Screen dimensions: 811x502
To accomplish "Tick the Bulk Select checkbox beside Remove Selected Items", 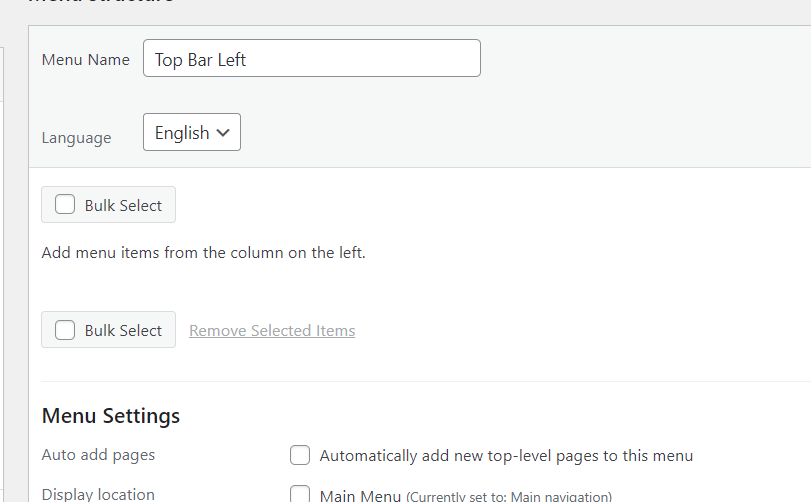I will [65, 330].
